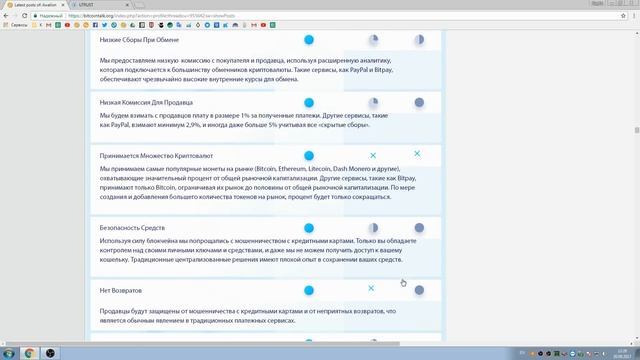Click the blue dot in Безопасность Средств row
This screenshot has height=360, width=640.
point(309,228)
